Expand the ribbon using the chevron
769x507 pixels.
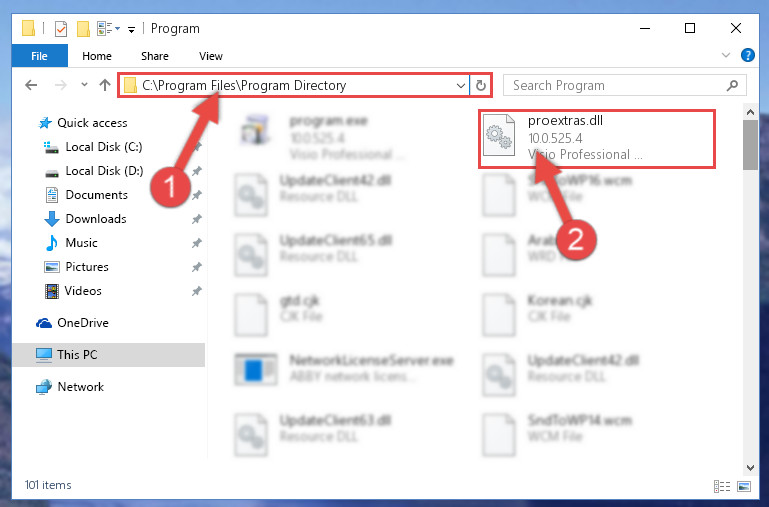tap(726, 55)
